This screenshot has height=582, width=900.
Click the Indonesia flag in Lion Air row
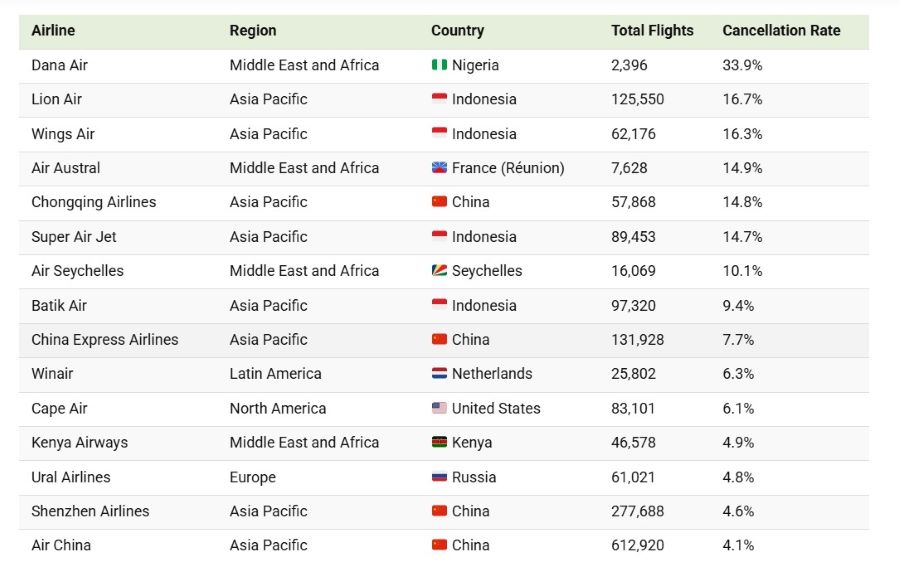439,99
